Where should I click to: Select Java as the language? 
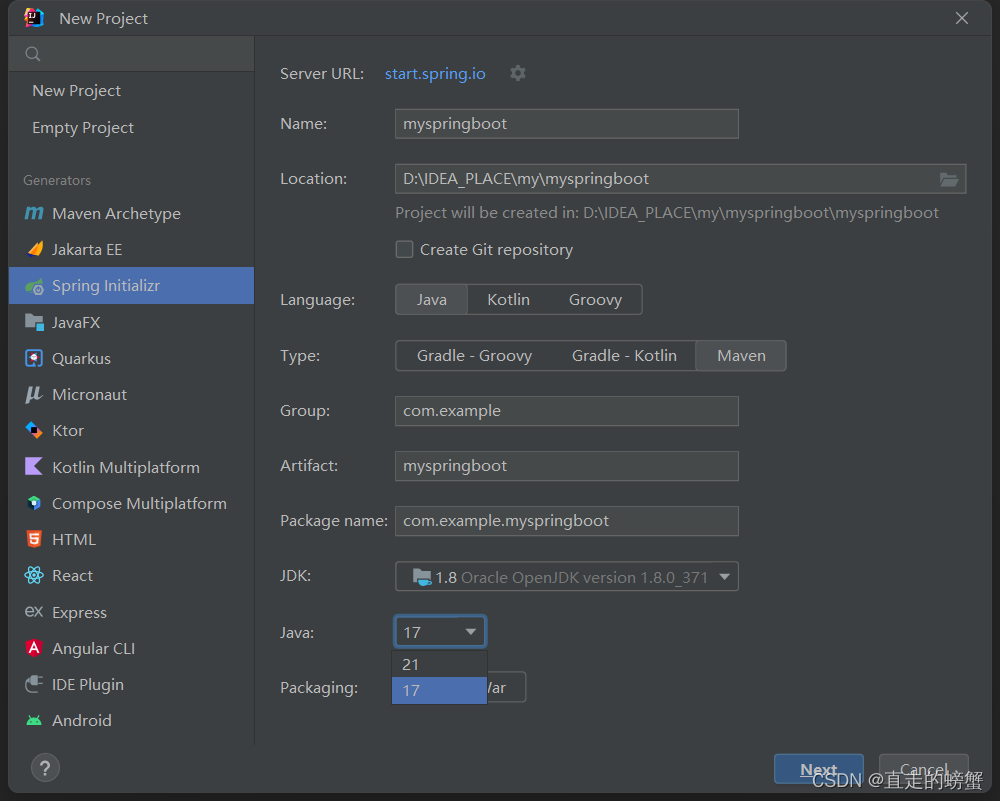point(432,300)
